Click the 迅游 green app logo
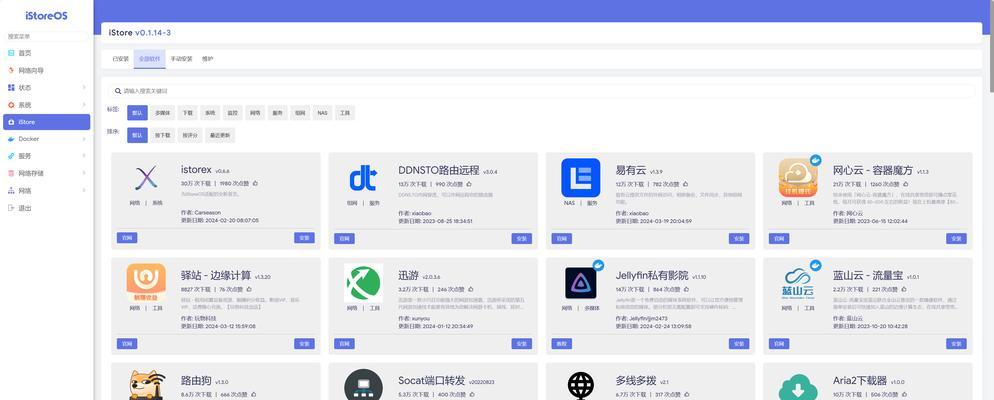994x400 pixels. pyautogui.click(x=363, y=283)
